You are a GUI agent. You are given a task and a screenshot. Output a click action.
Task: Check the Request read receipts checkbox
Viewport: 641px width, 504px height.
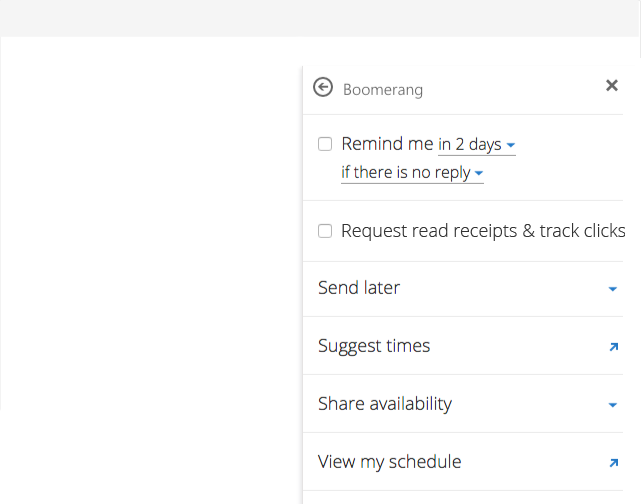coord(325,231)
